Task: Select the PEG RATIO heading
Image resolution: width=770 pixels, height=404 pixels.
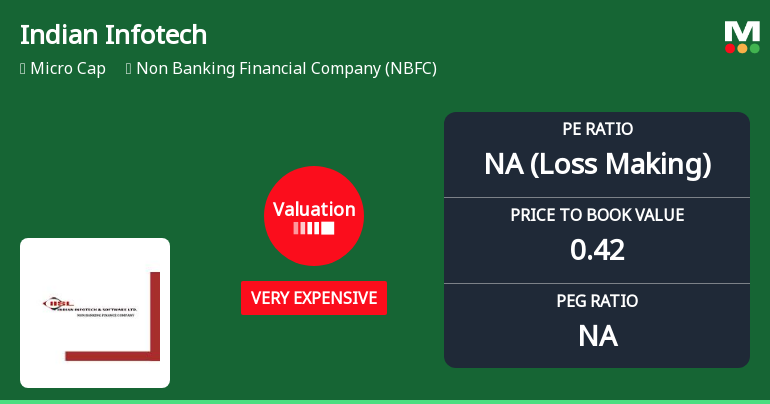Action: click(x=597, y=301)
